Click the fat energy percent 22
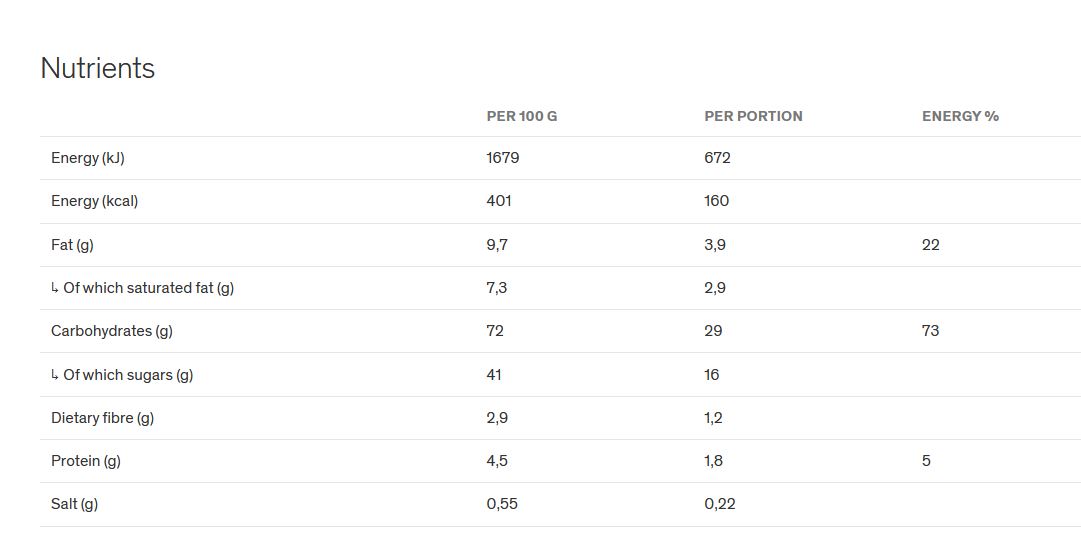This screenshot has height=560, width=1081. click(931, 245)
